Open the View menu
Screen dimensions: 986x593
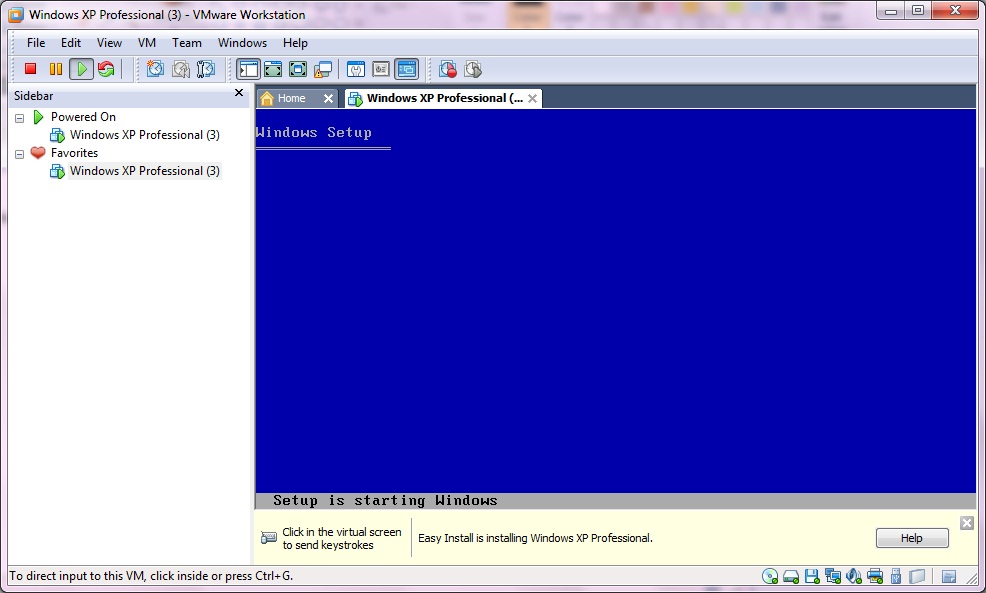tap(109, 43)
